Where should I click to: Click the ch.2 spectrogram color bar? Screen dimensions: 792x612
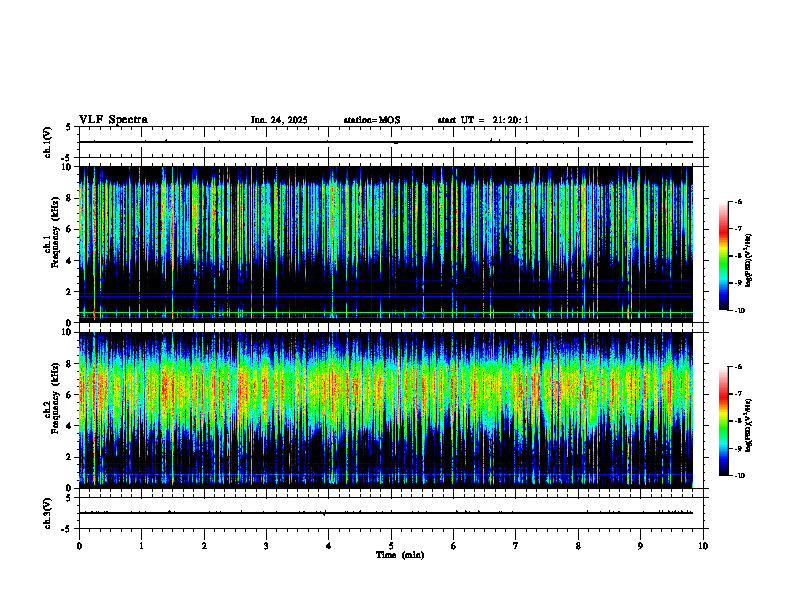[724, 421]
